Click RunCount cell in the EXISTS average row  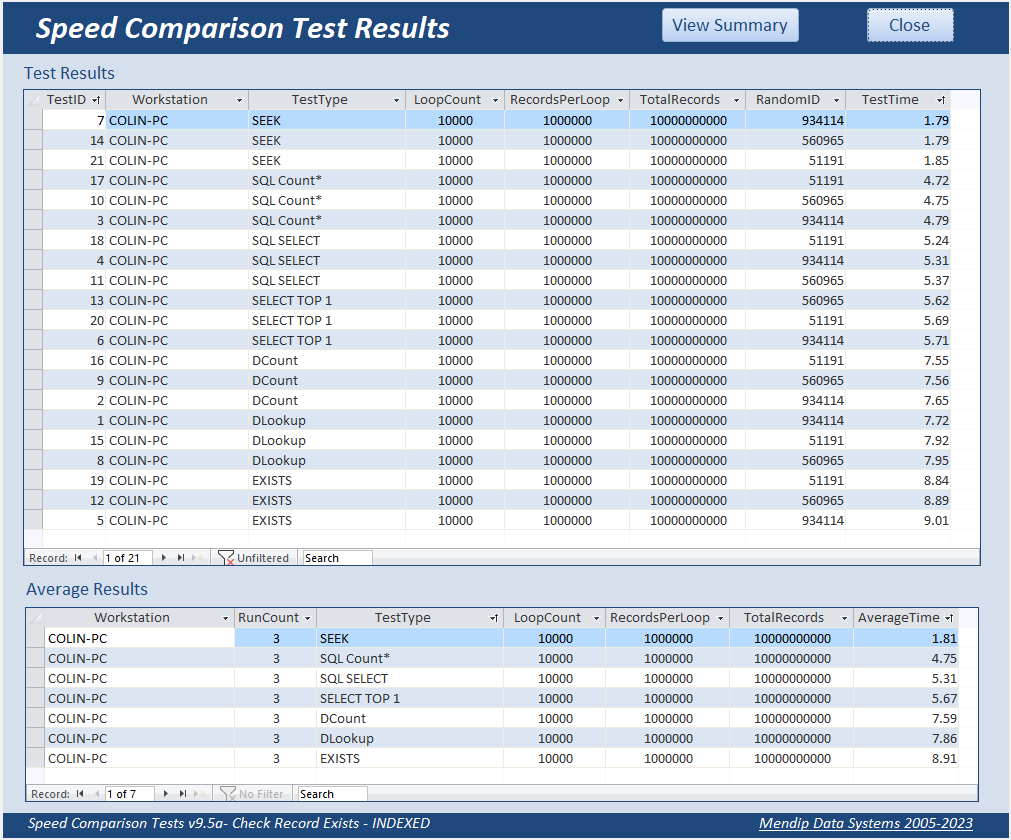pos(275,758)
